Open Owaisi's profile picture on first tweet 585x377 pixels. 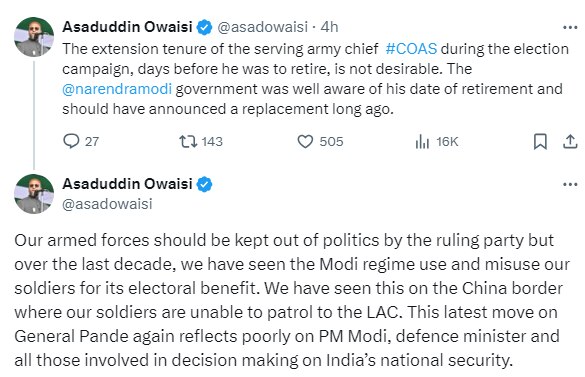pyautogui.click(x=34, y=37)
